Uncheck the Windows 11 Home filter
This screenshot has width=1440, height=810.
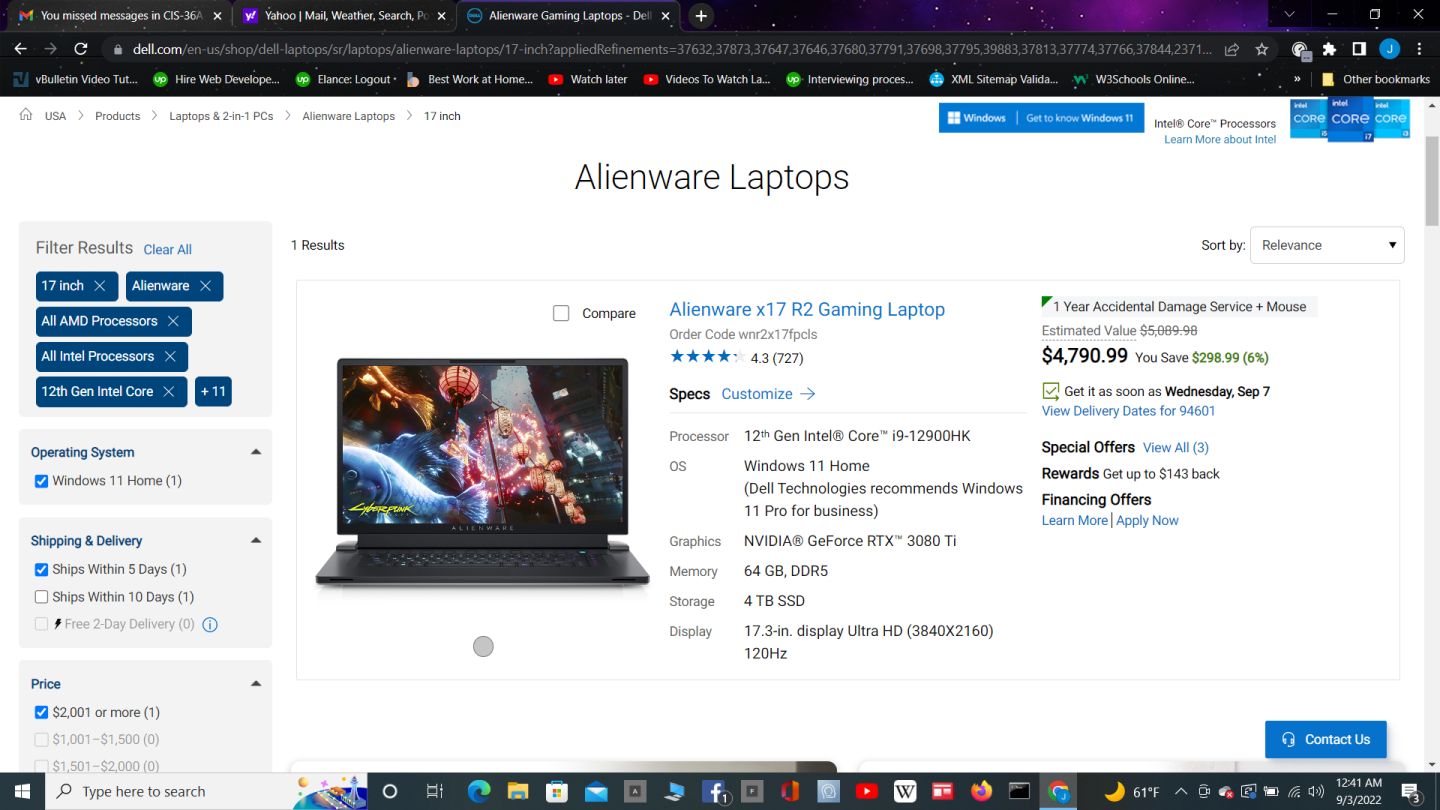pyautogui.click(x=41, y=481)
